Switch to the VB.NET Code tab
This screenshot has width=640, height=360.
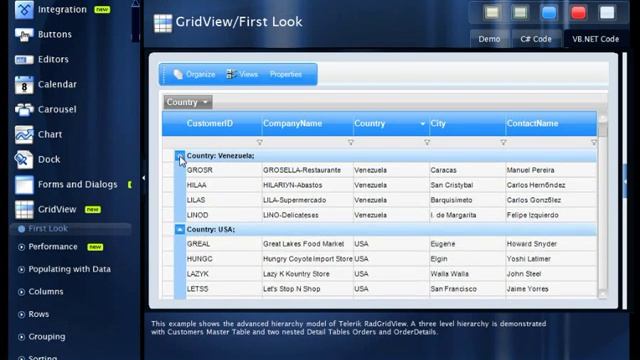coord(596,39)
